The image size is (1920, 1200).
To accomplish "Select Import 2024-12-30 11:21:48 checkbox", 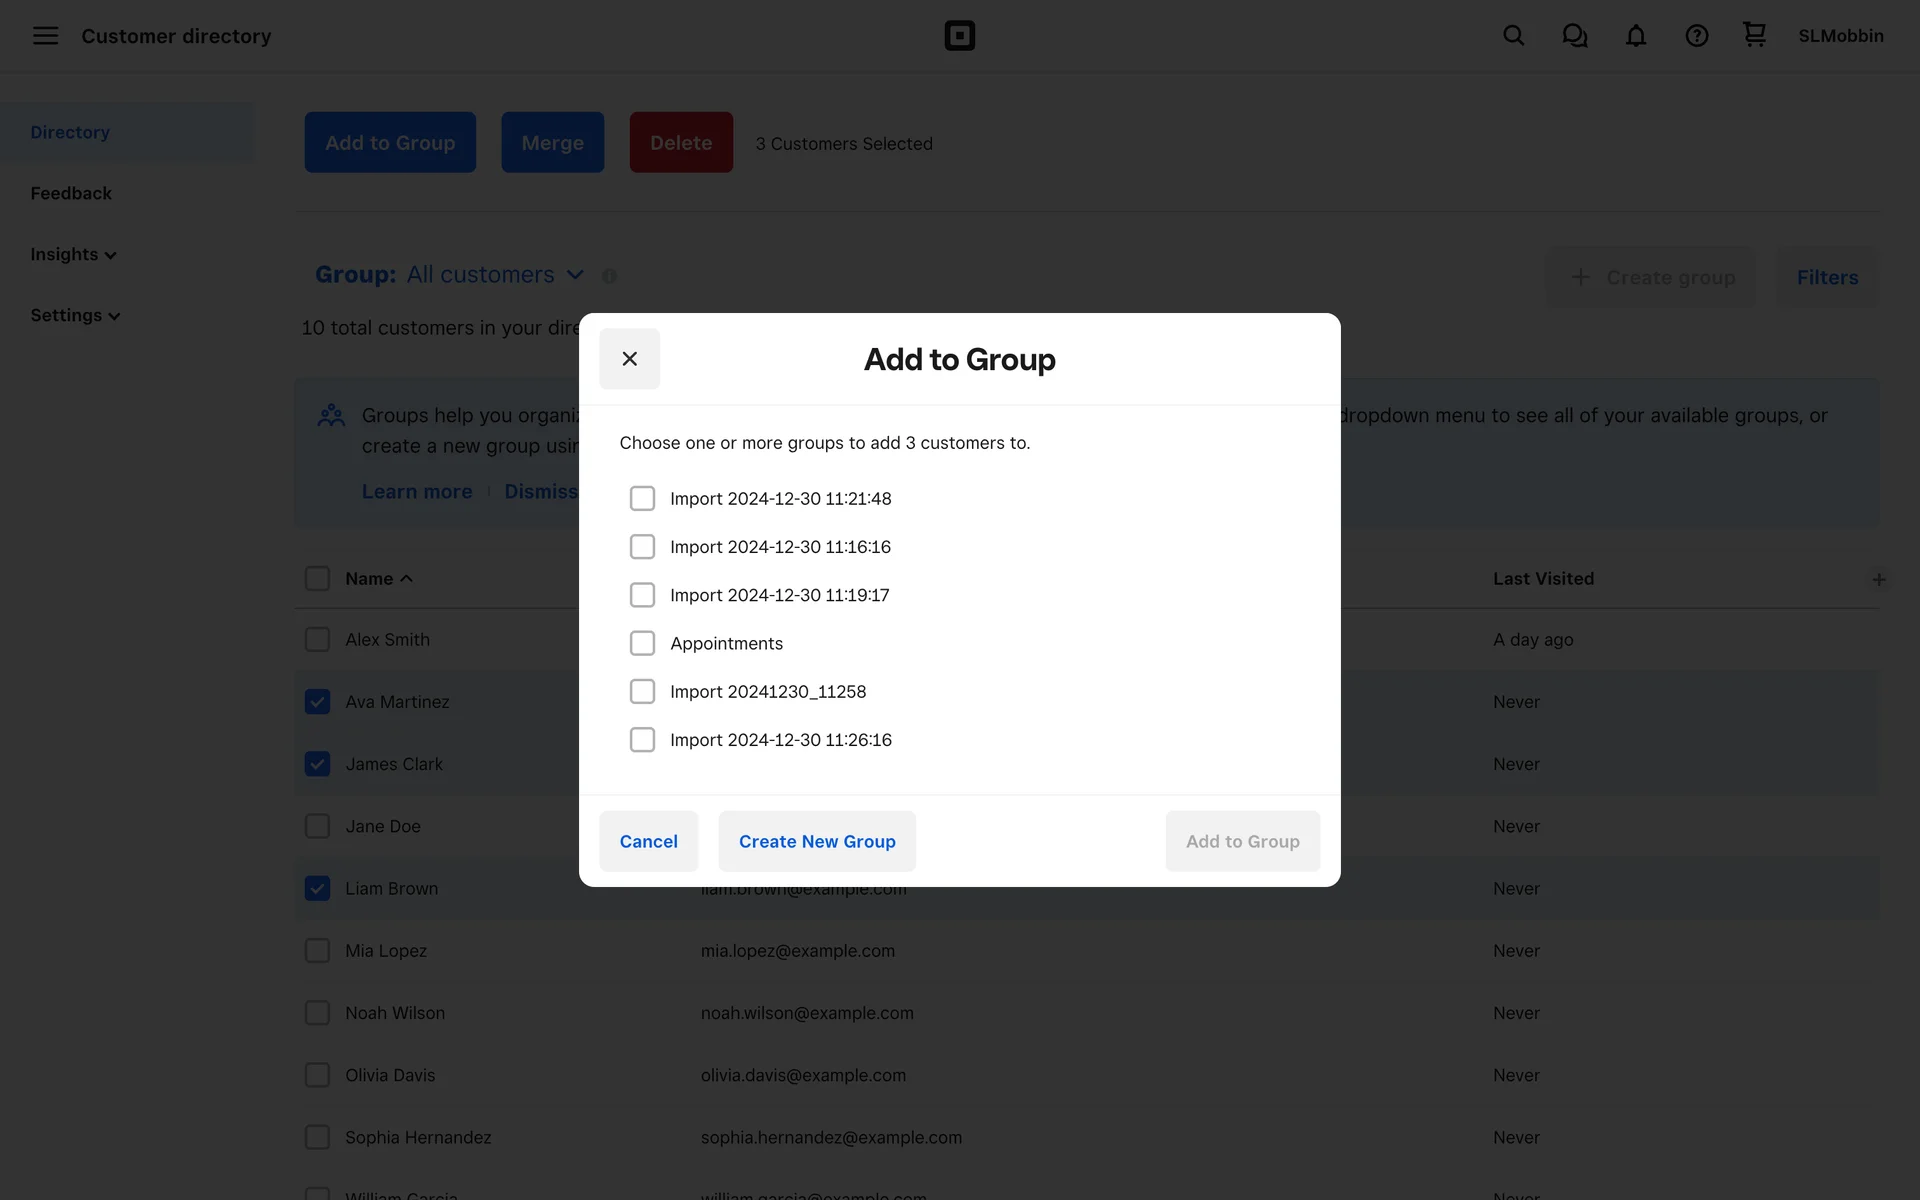I will tap(642, 498).
